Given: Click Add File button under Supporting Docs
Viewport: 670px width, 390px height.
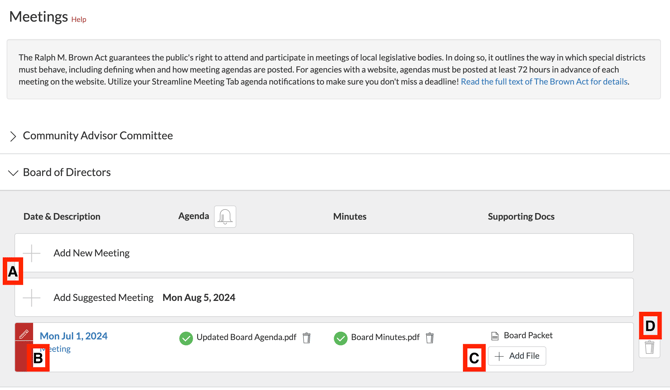Looking at the screenshot, I should pyautogui.click(x=517, y=356).
